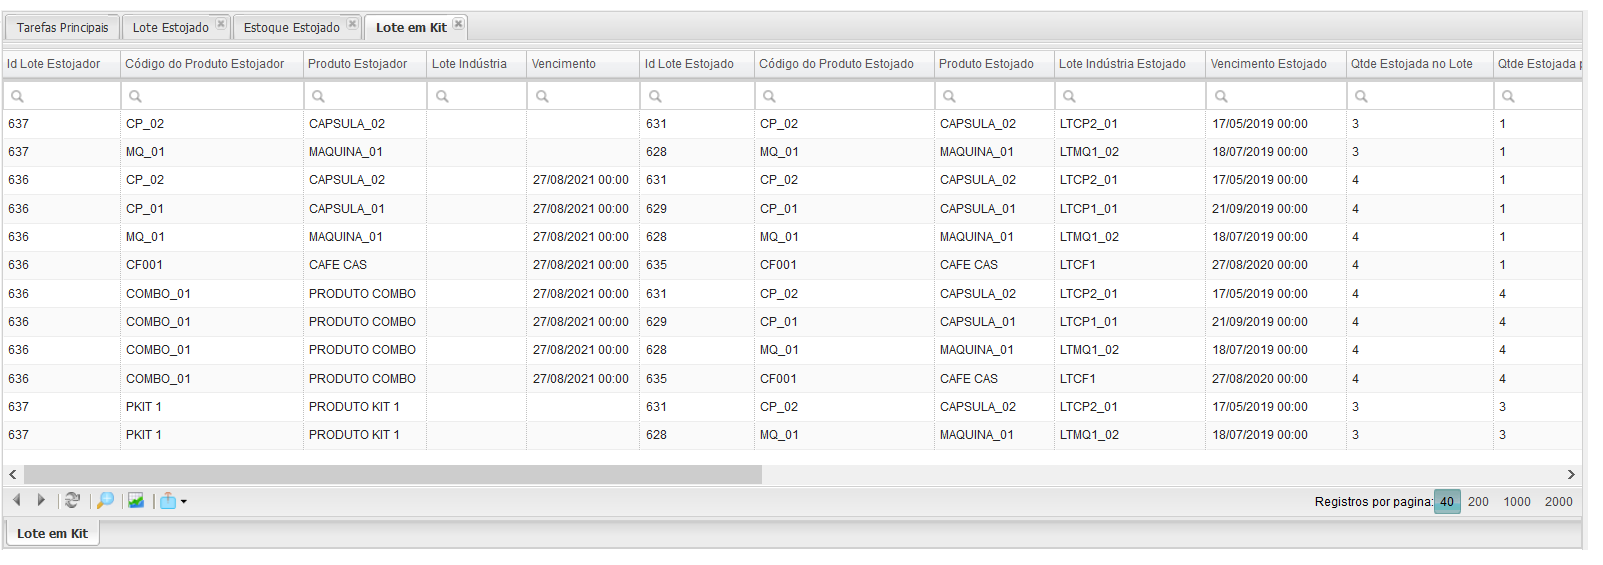This screenshot has height=565, width=1603.
Task: Expand the export dropdown arrow
Action: (184, 502)
